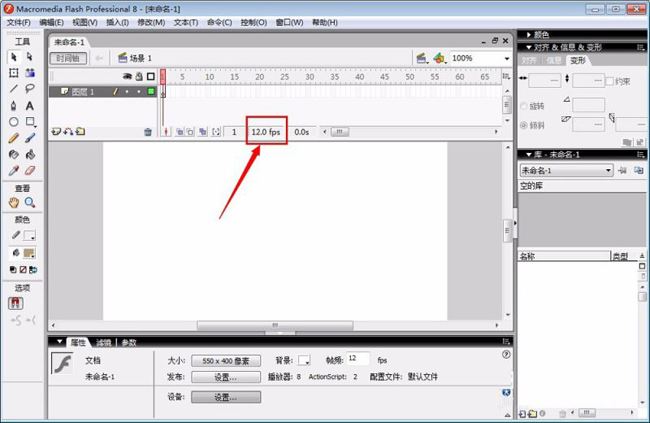
Task: Click frame 20 on the timeline ruler
Action: [x=260, y=77]
